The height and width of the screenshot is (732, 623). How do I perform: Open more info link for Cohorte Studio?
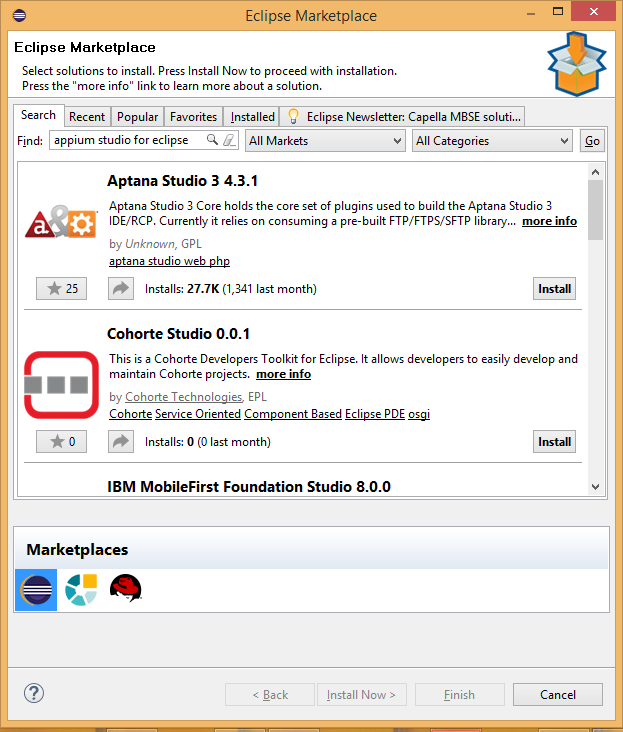pyautogui.click(x=283, y=374)
